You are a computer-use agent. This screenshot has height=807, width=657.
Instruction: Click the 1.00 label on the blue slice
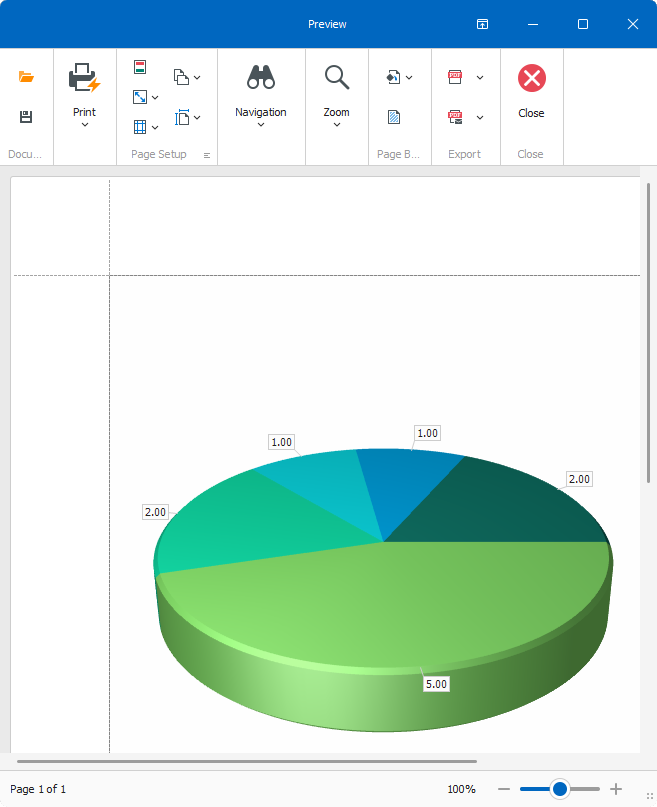tap(428, 433)
